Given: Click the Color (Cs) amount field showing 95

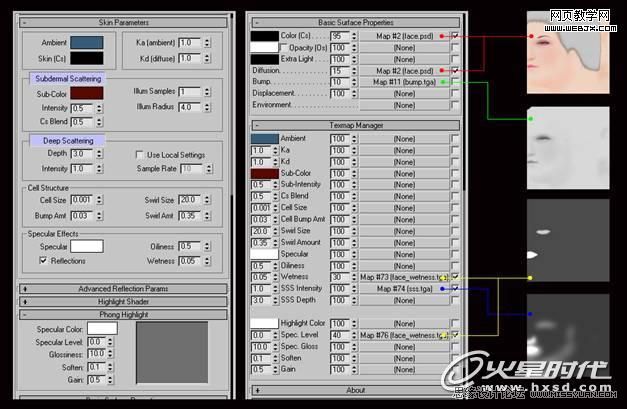Looking at the screenshot, I should 340,36.
